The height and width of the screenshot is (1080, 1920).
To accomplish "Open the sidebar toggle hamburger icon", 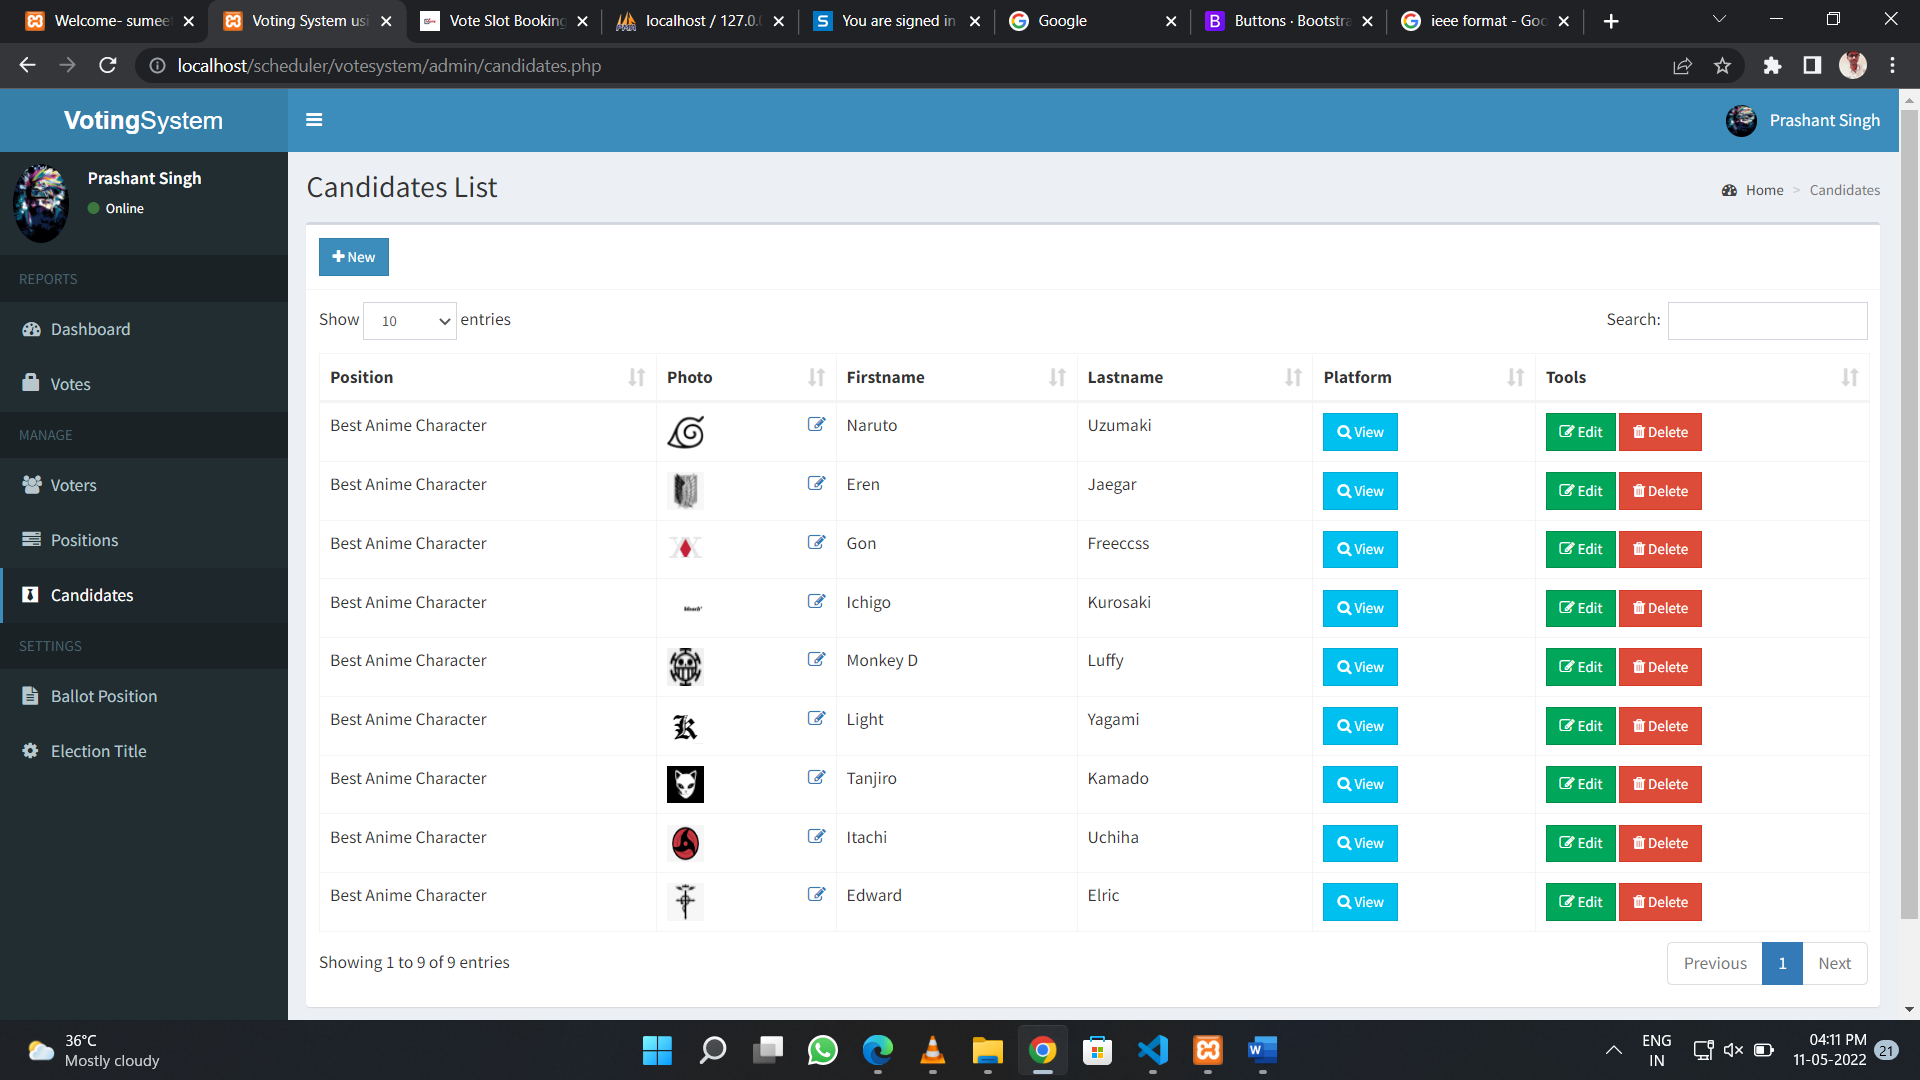I will pyautogui.click(x=314, y=119).
